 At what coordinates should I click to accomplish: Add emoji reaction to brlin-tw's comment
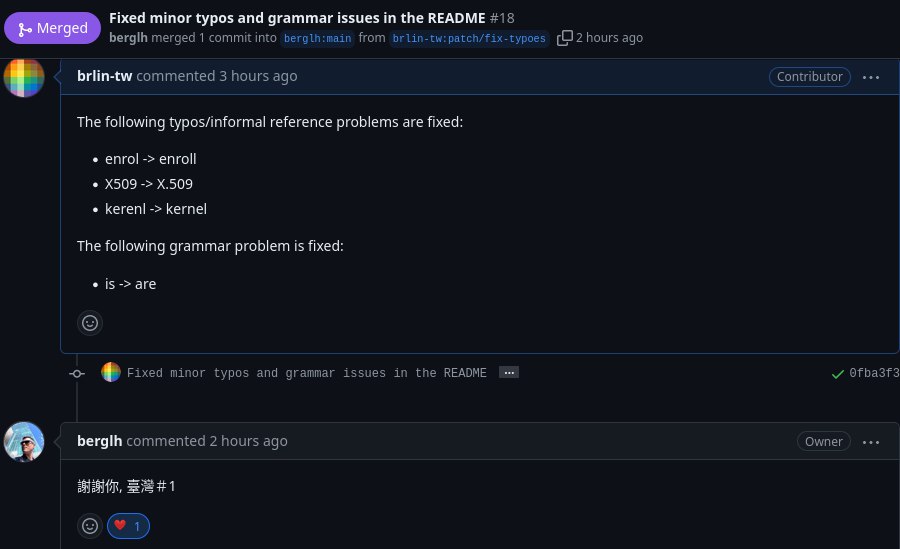[90, 323]
